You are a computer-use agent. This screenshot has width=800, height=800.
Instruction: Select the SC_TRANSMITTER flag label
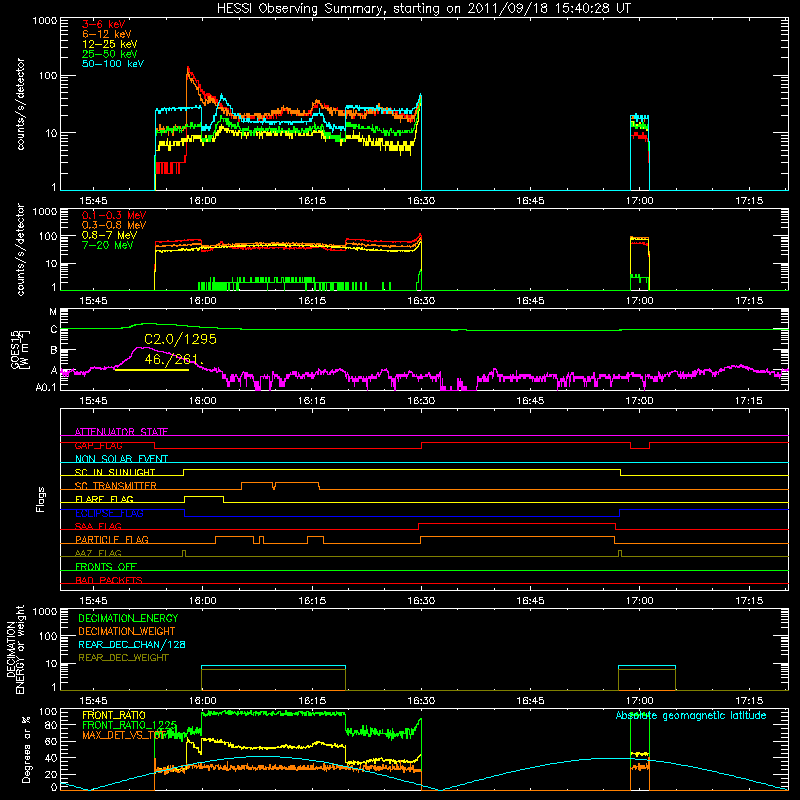[x=116, y=486]
